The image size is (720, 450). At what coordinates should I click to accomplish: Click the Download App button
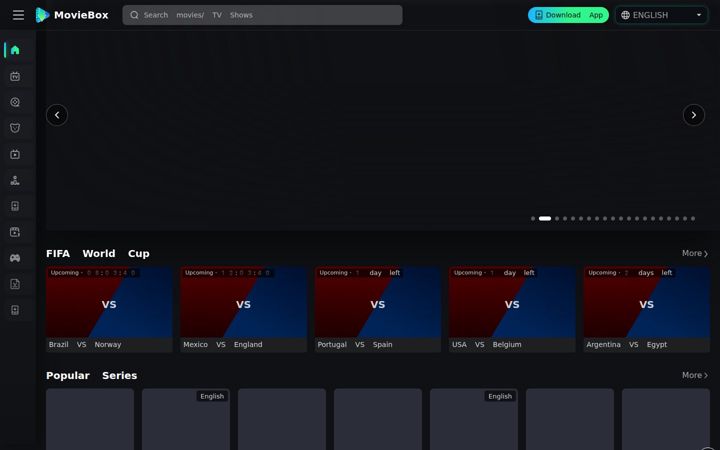568,15
